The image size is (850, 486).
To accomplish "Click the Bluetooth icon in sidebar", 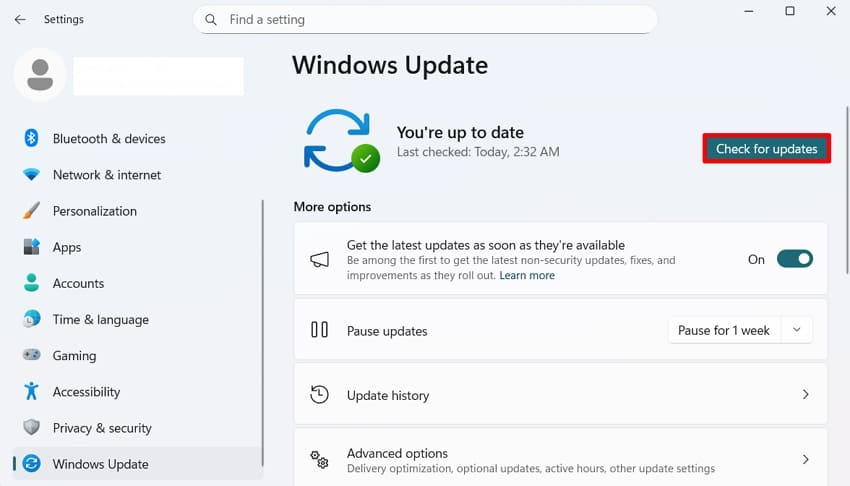I will [31, 138].
